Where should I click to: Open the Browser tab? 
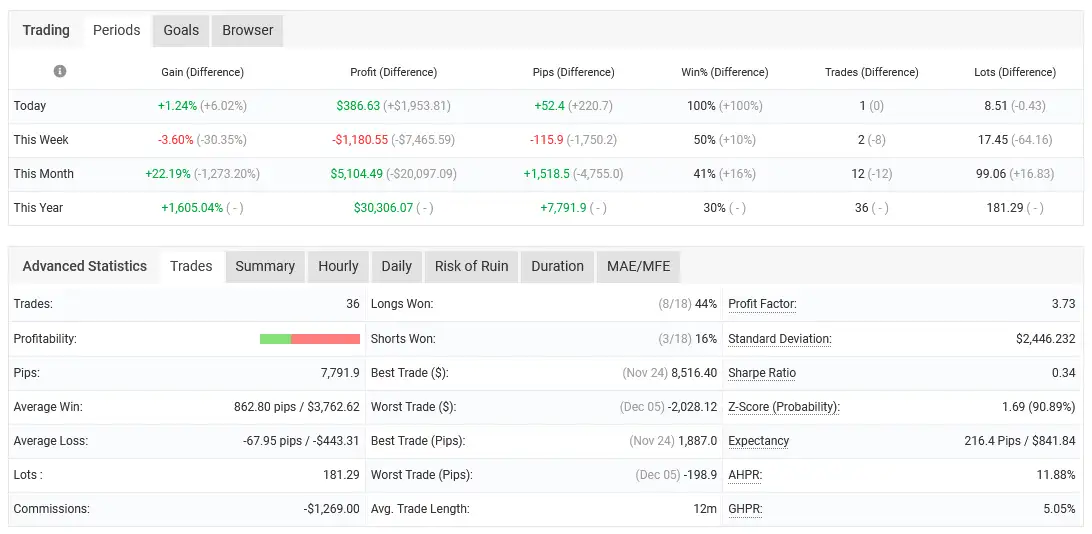point(248,30)
